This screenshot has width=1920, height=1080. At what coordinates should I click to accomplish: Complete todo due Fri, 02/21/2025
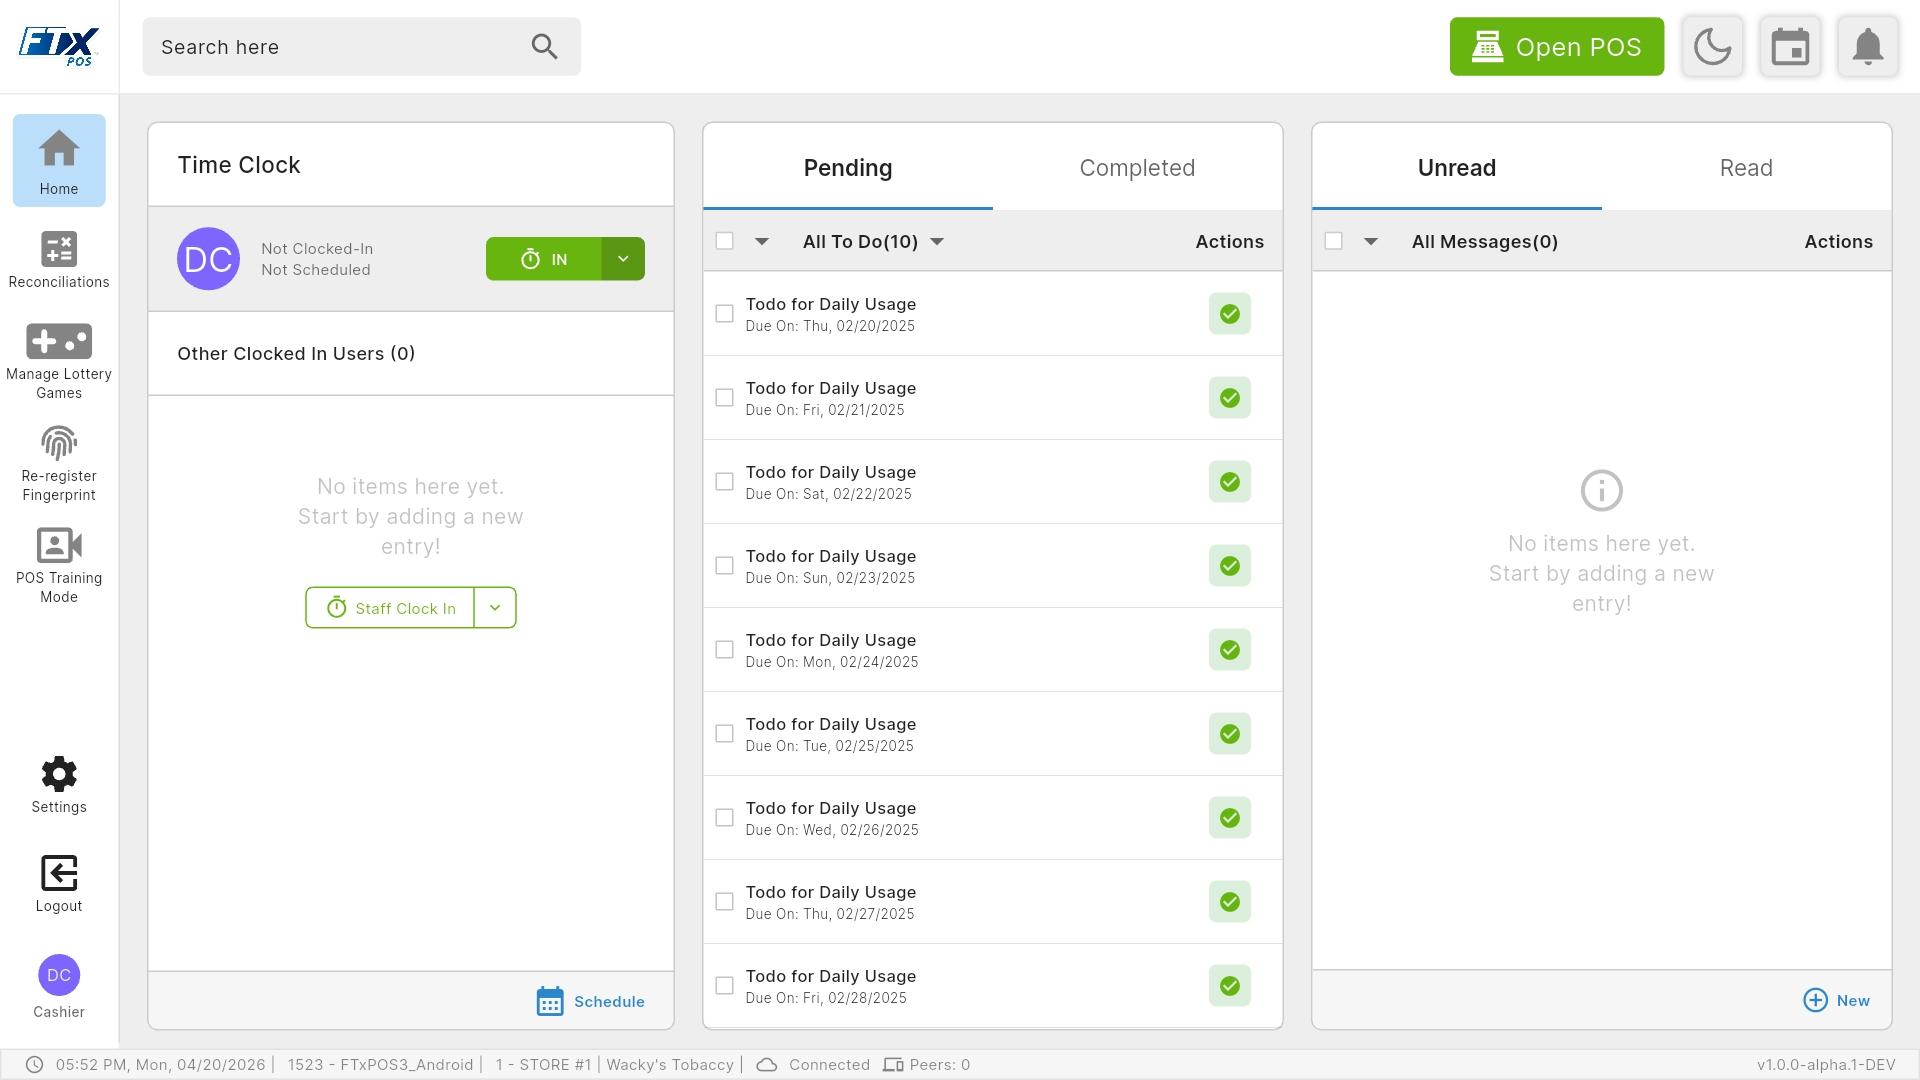(1229, 398)
